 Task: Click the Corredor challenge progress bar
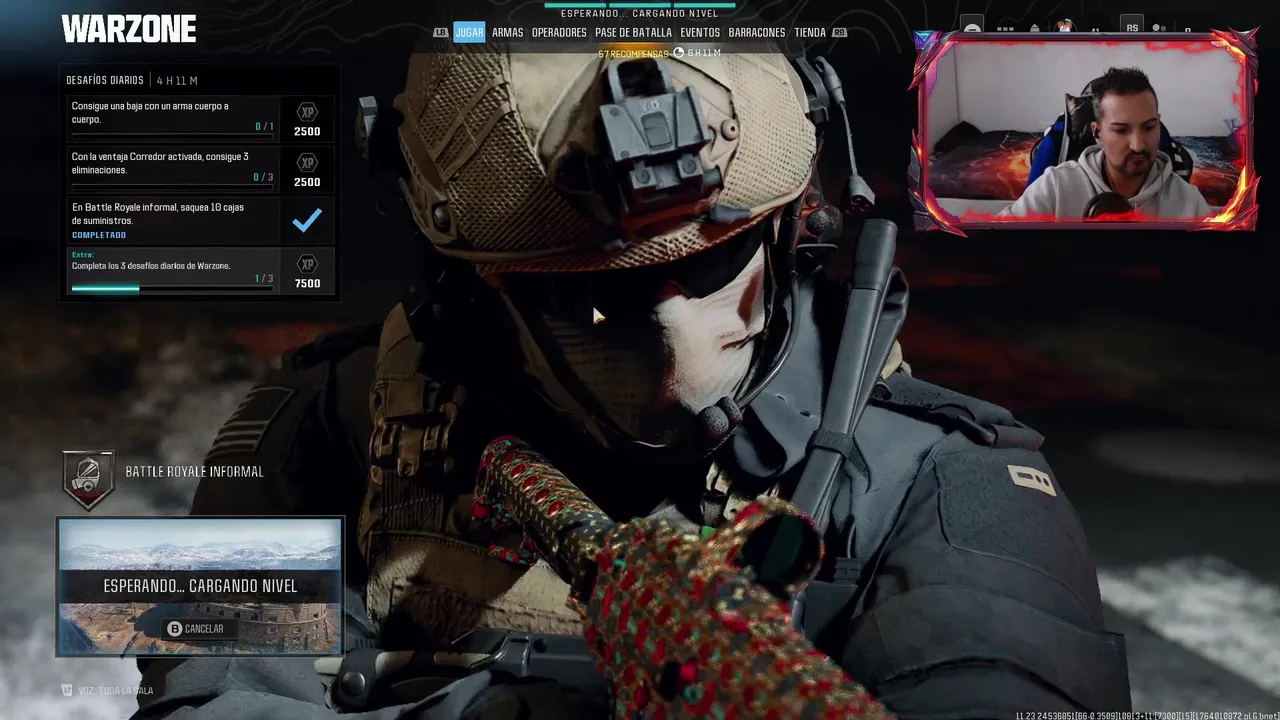(x=172, y=186)
